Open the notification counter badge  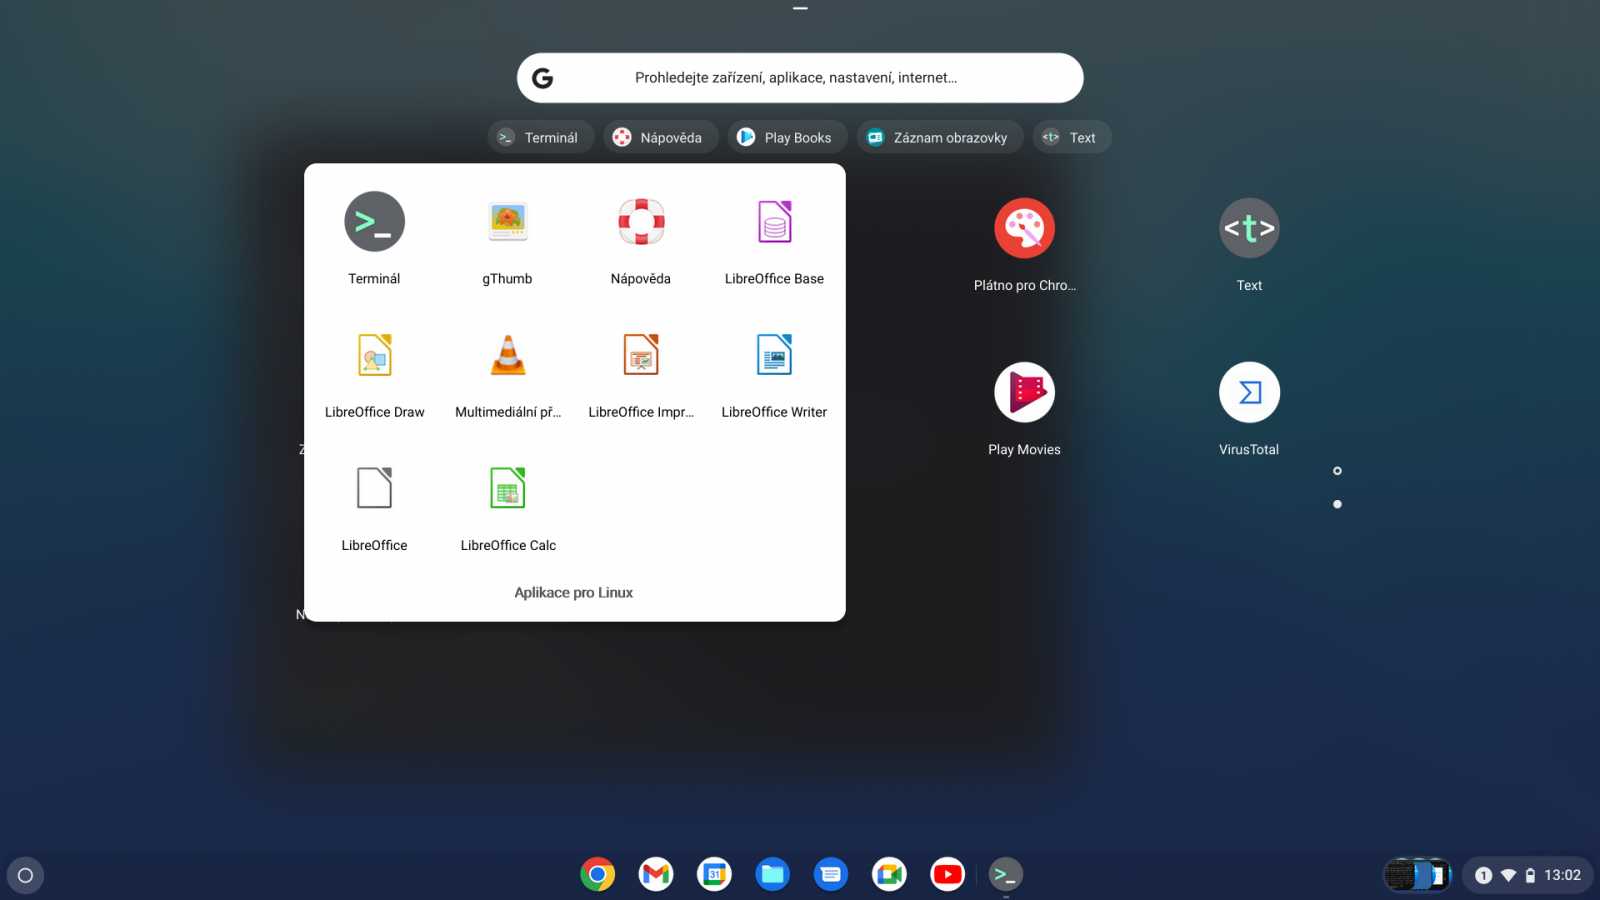coord(1483,875)
